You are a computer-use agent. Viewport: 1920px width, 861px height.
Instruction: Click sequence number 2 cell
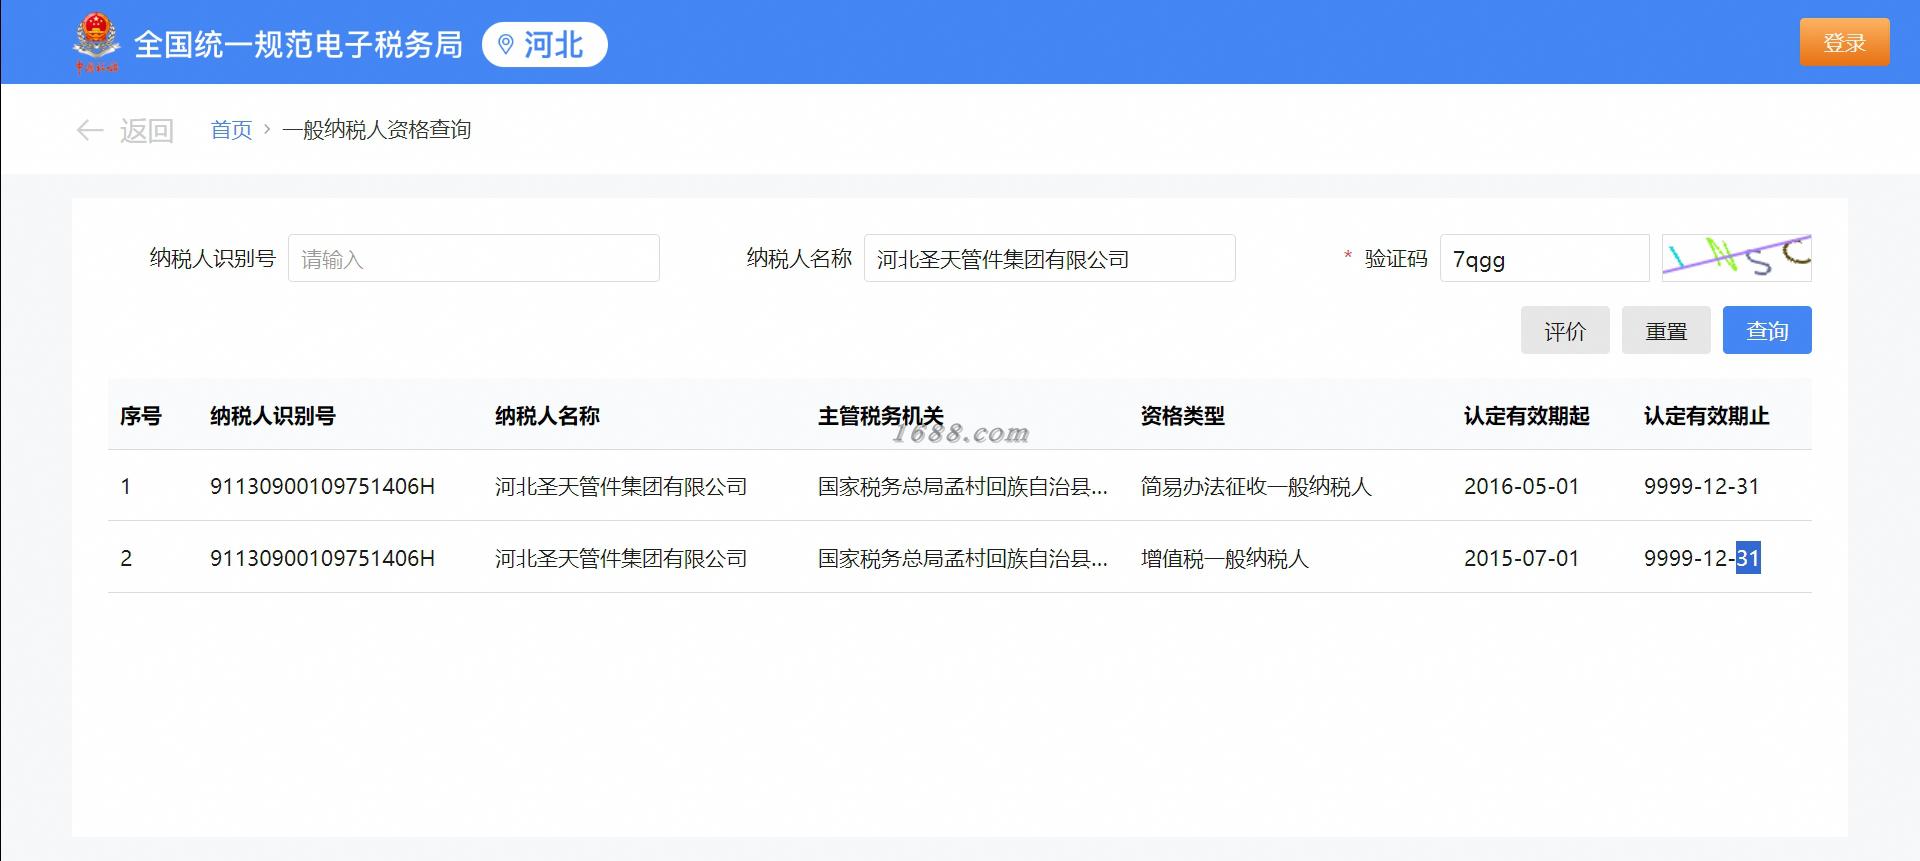click(x=126, y=559)
